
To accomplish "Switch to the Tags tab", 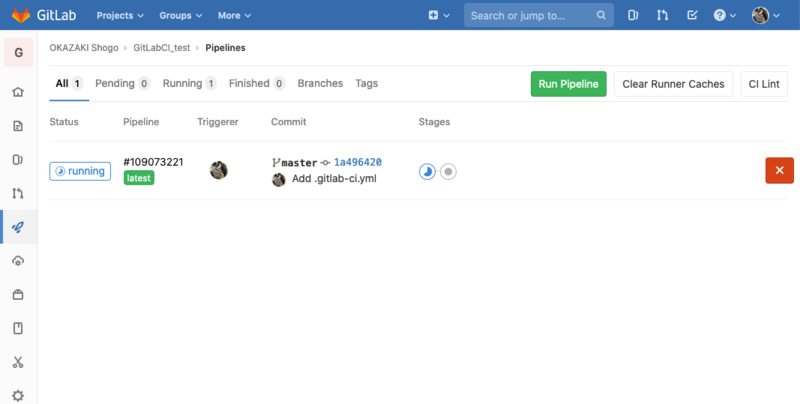I will [x=366, y=84].
